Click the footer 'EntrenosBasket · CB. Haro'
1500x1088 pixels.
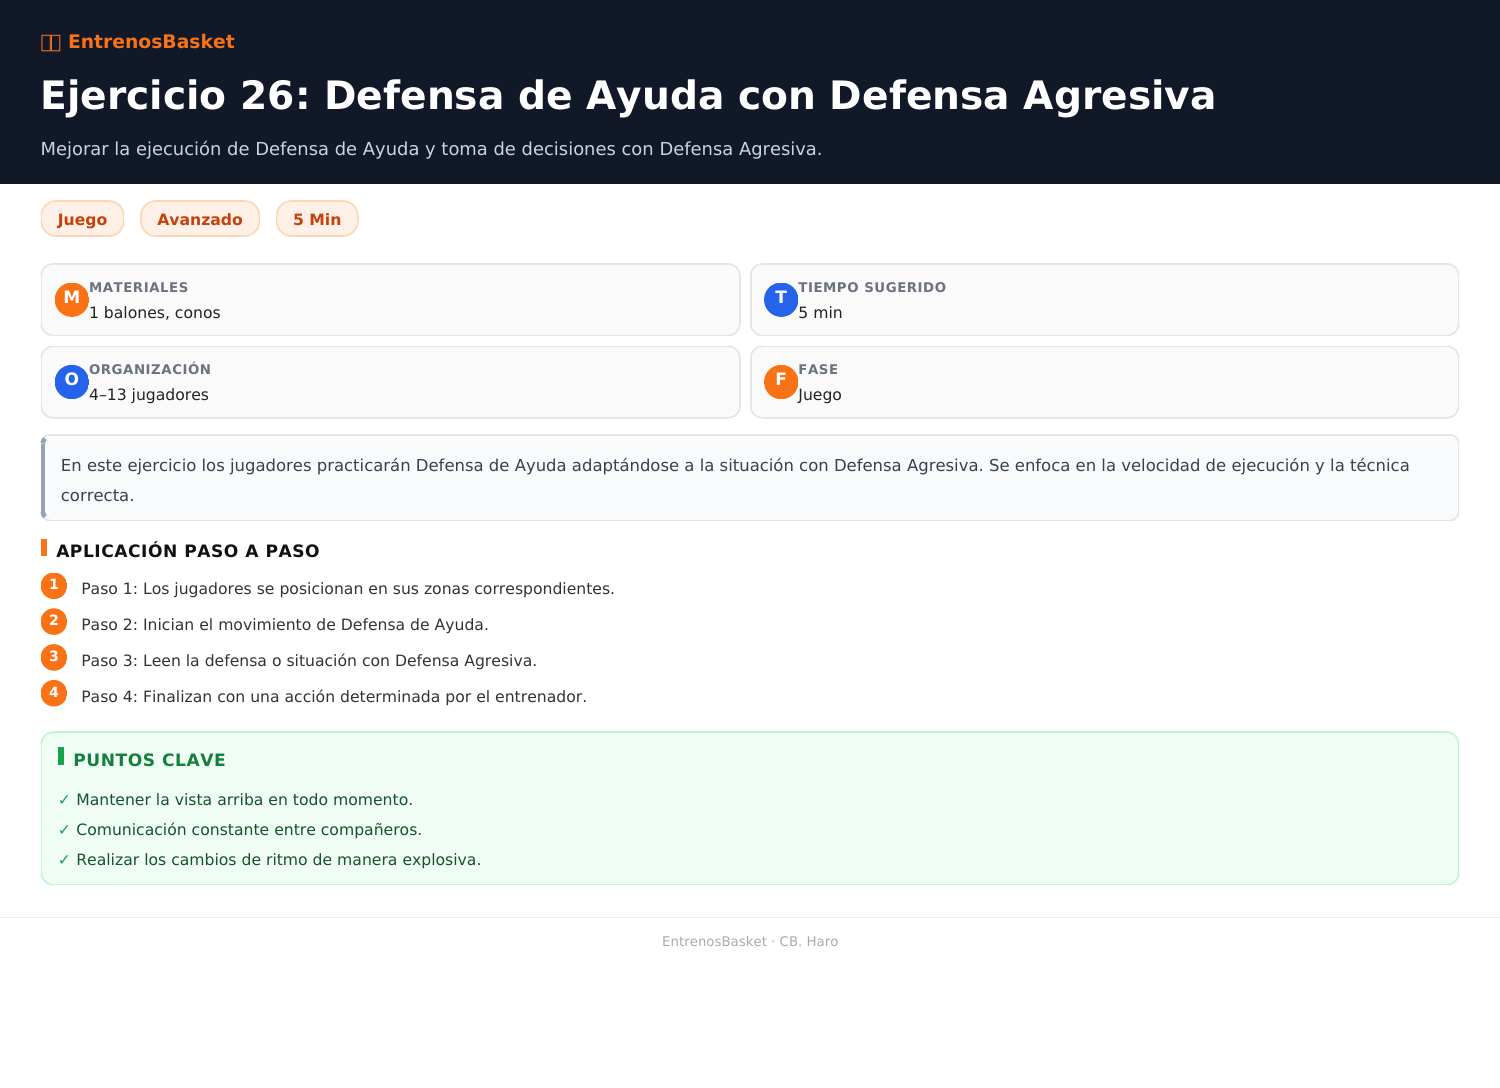[x=750, y=942]
